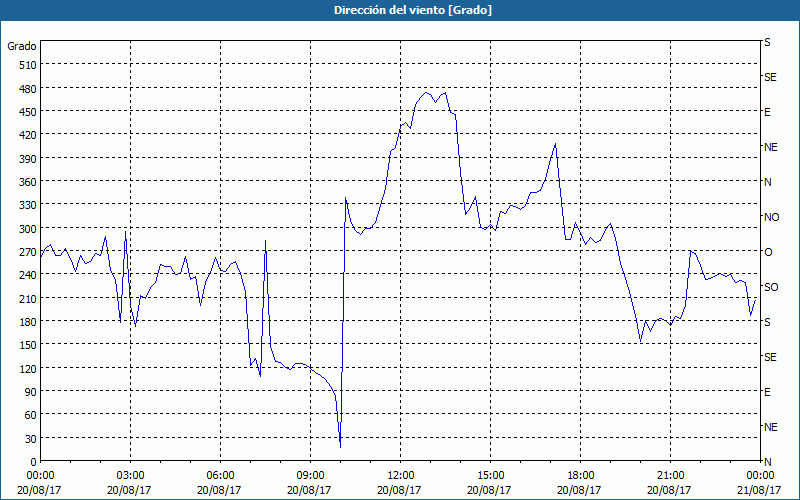Click the 90 degree axis label
Screen dimensions: 800x500
click(31, 392)
